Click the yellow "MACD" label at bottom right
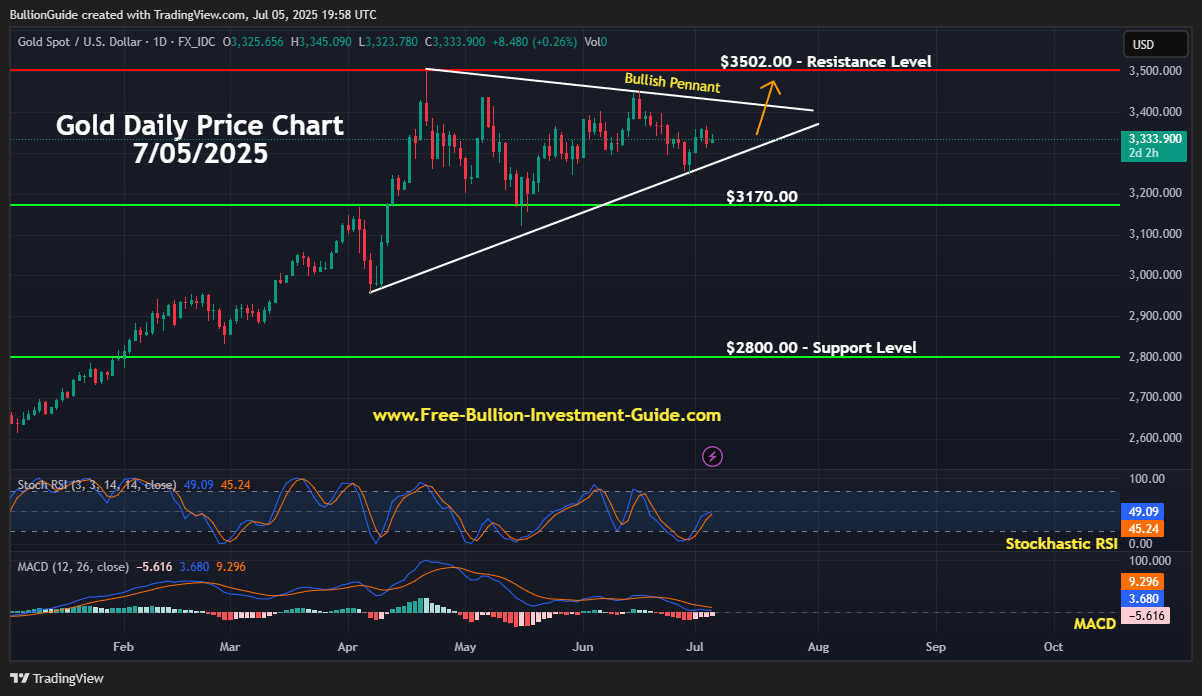 coord(1095,624)
